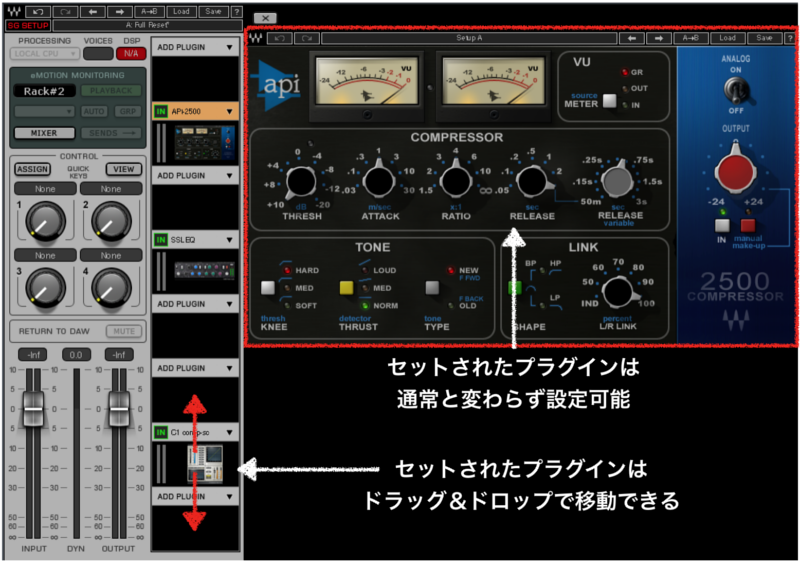800x565 pixels.
Task: Click macro knob 2
Action: pyautogui.click(x=111, y=222)
